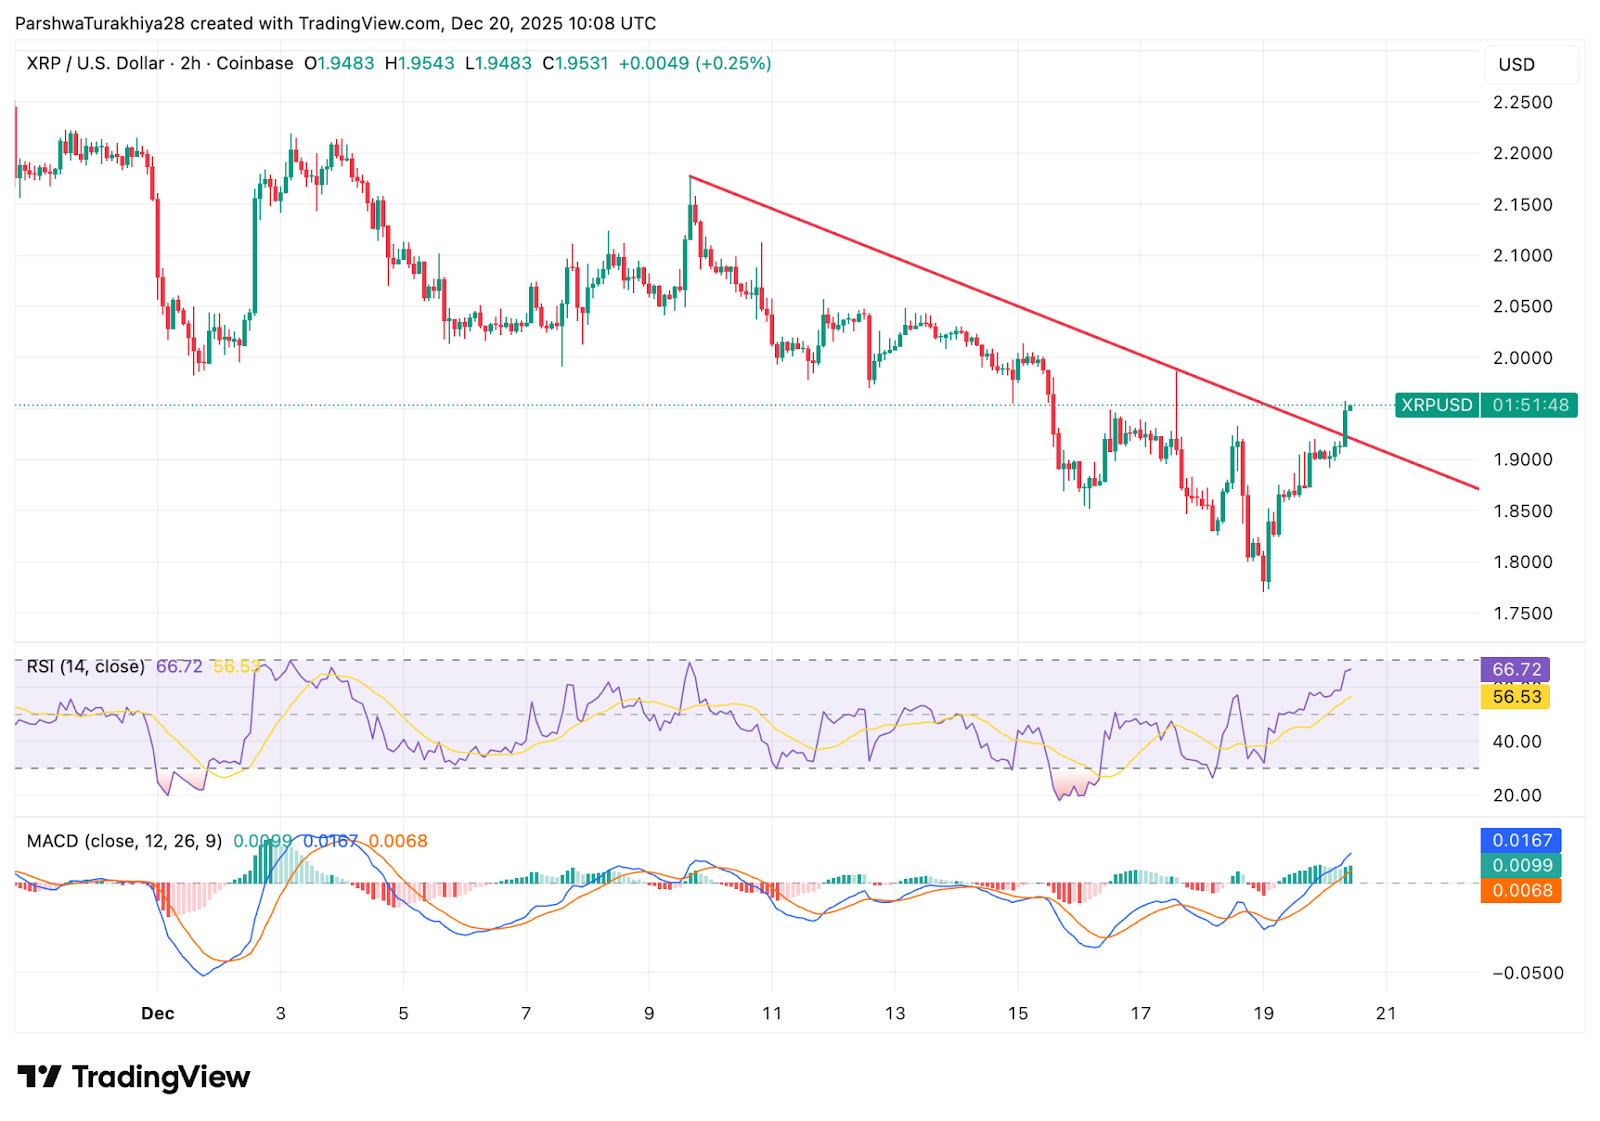
Task: Open the USD currency selector
Action: [x=1516, y=65]
